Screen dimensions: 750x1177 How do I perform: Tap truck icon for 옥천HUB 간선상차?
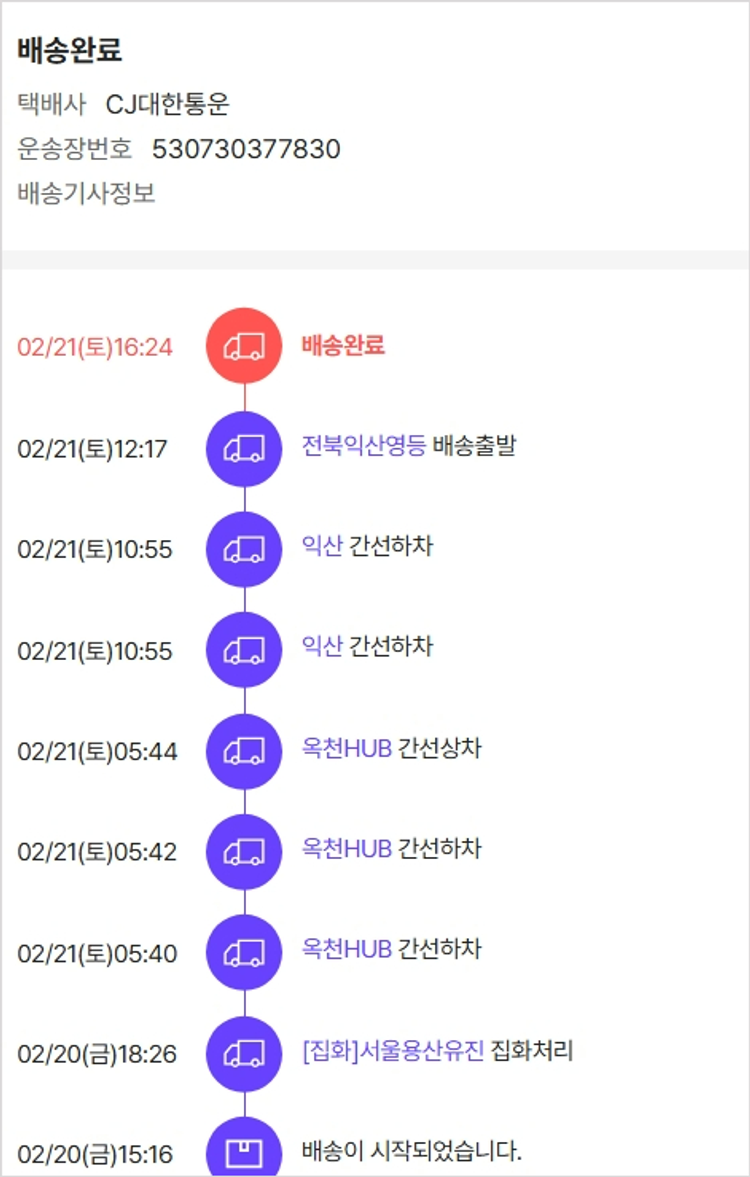click(x=244, y=751)
